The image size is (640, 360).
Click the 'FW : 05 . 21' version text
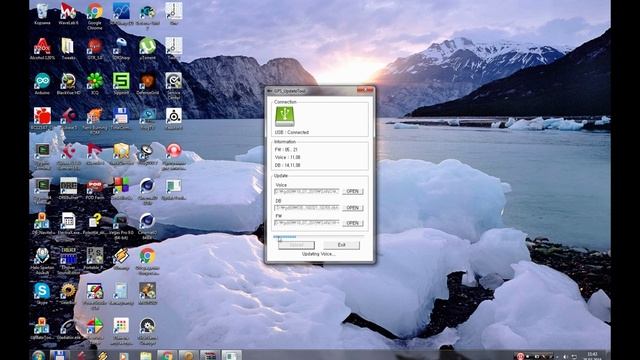pyautogui.click(x=286, y=150)
